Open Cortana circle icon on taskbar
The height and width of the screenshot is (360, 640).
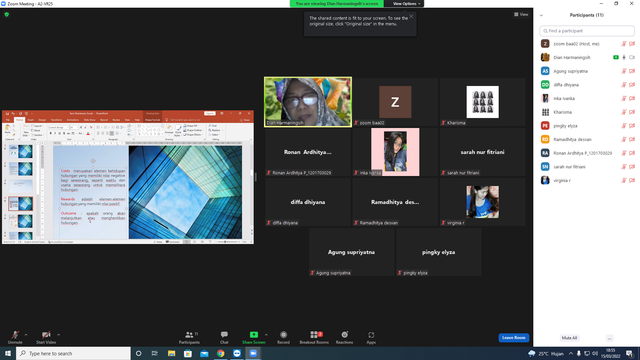(x=138, y=353)
